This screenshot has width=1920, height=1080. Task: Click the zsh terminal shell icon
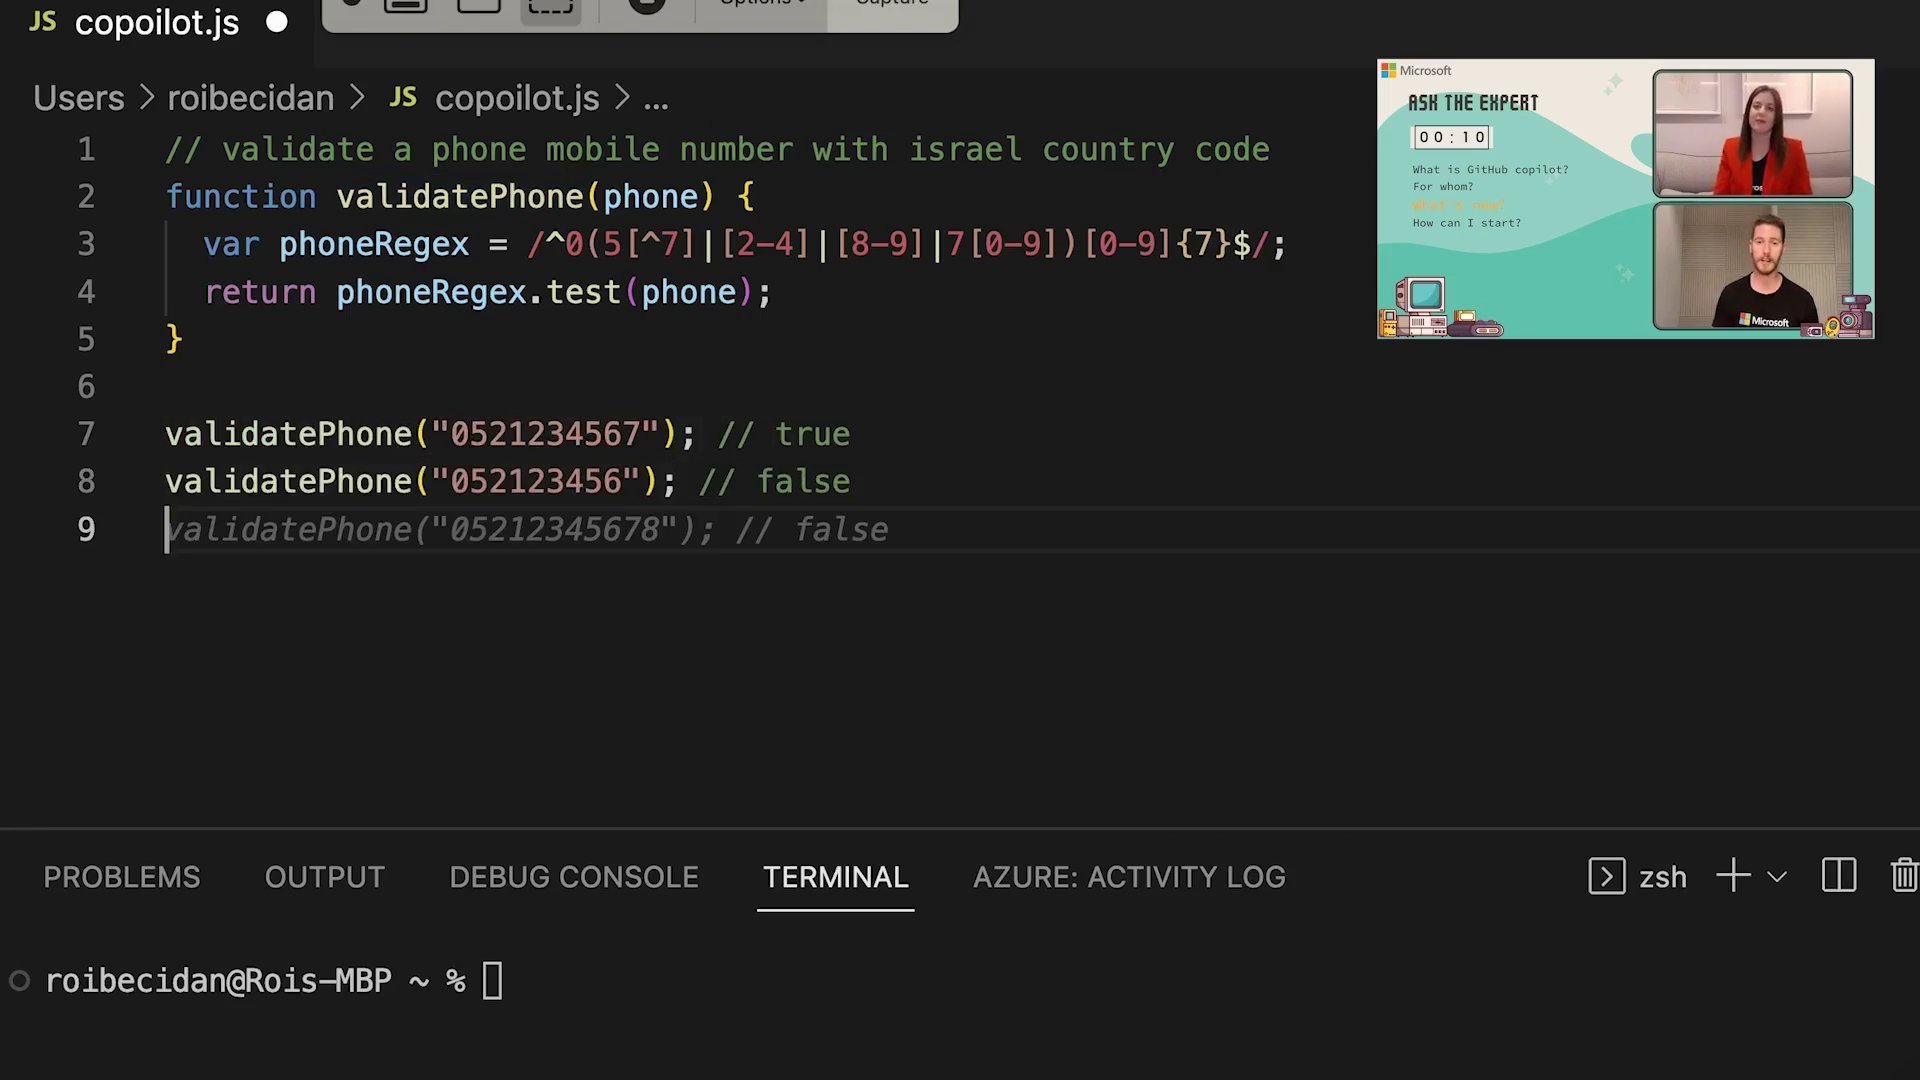[x=1606, y=877]
